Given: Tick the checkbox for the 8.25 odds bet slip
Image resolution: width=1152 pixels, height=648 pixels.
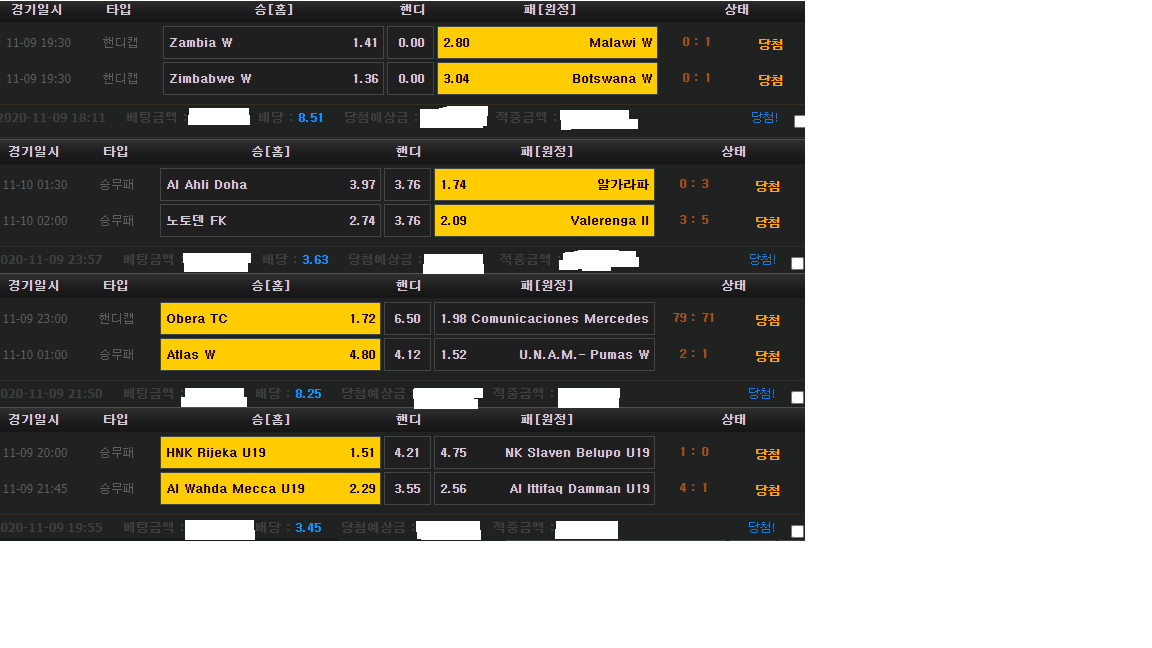Looking at the screenshot, I should tap(797, 397).
